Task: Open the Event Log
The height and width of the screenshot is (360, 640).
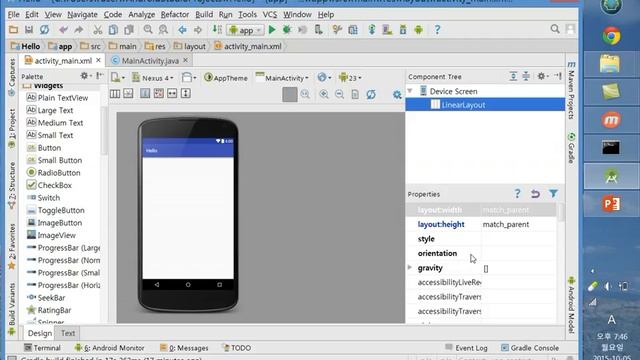Action: coord(467,348)
